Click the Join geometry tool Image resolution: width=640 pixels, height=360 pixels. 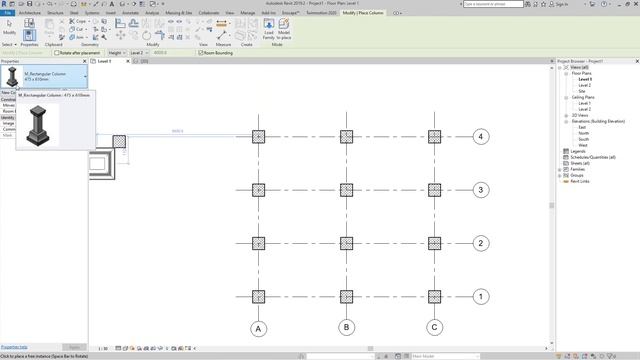pyautogui.click(x=76, y=37)
